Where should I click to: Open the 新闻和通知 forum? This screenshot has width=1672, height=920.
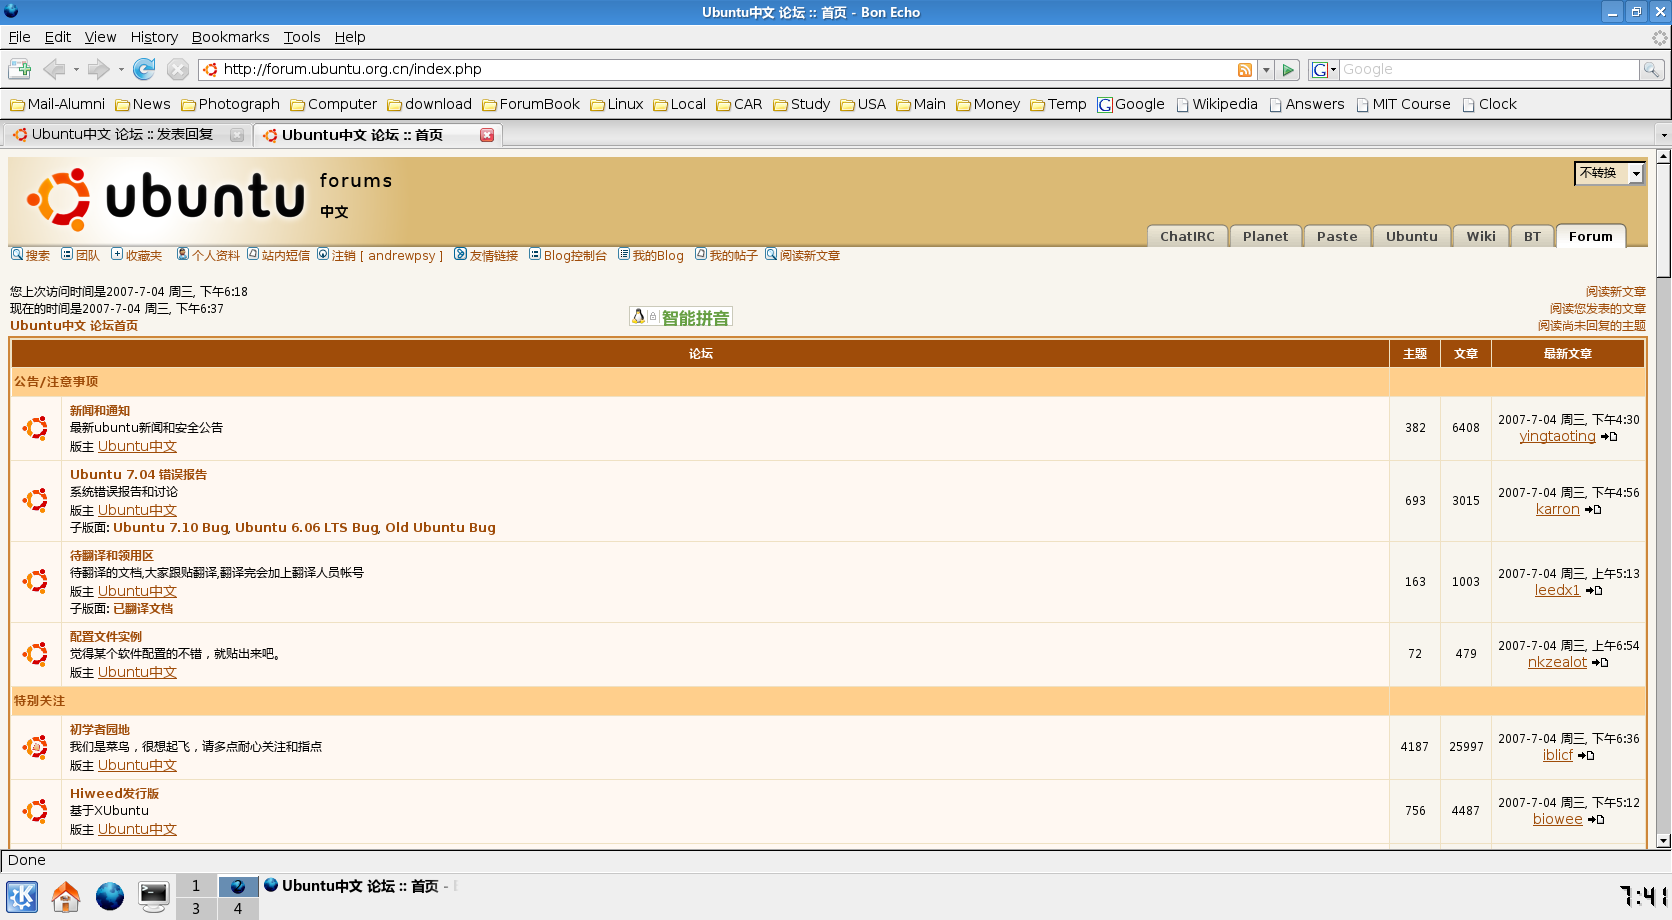[100, 411]
